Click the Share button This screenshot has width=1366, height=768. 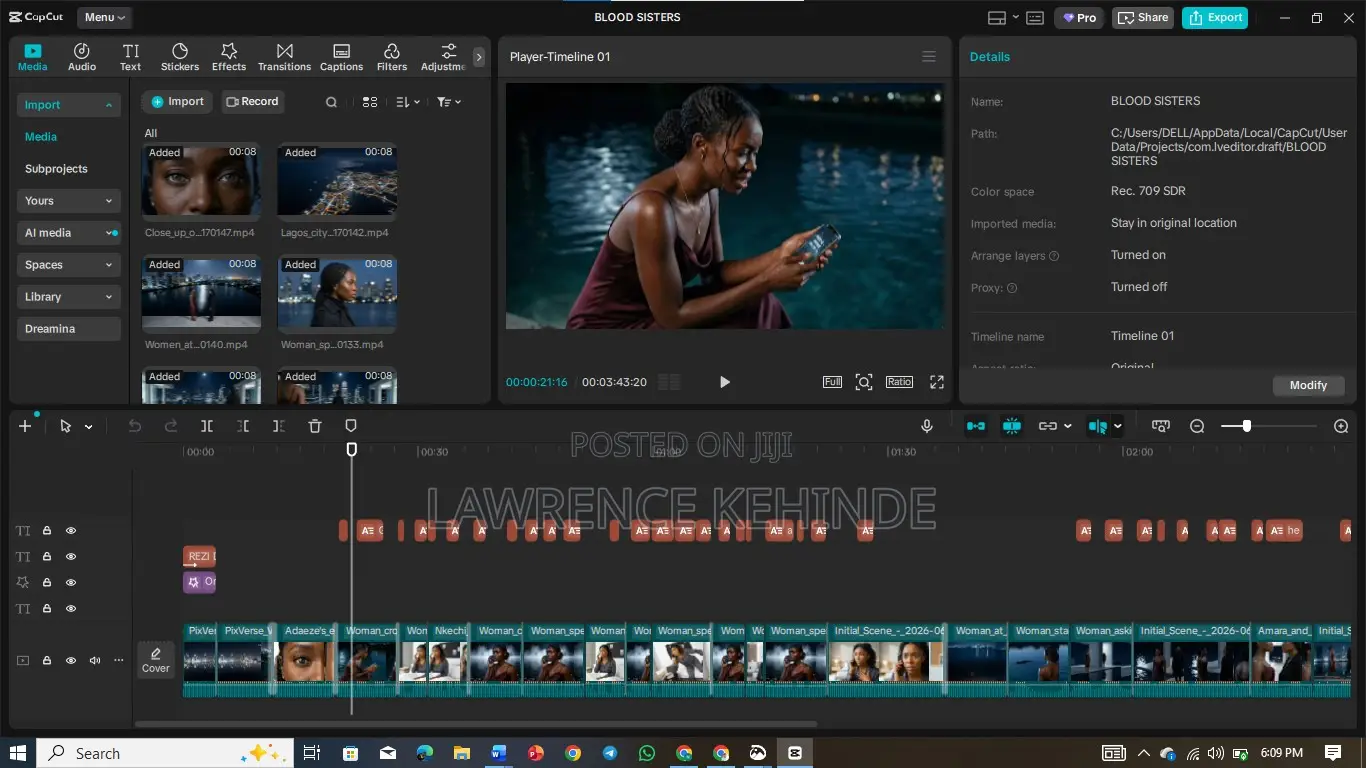[1143, 18]
